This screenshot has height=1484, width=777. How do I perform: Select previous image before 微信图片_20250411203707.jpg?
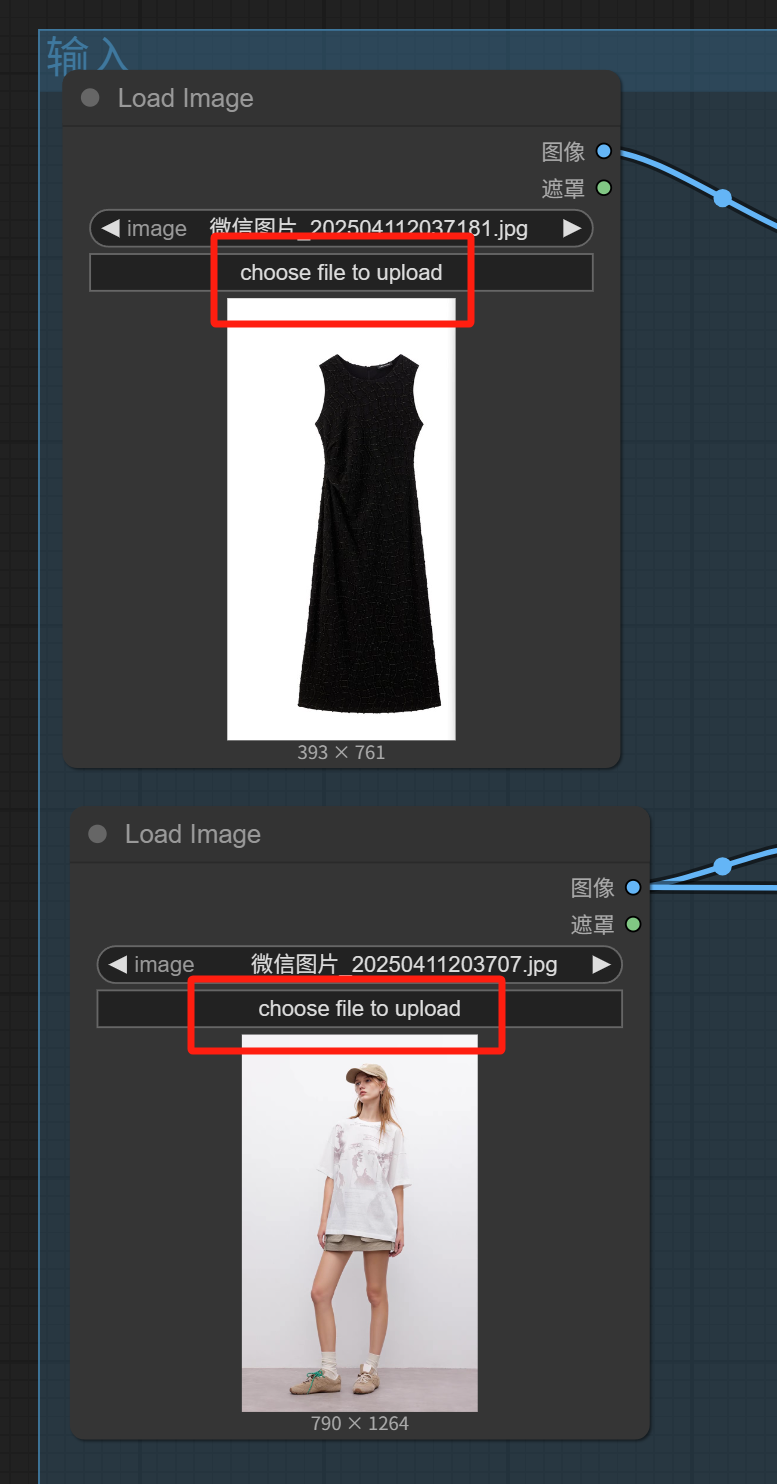(x=117, y=964)
